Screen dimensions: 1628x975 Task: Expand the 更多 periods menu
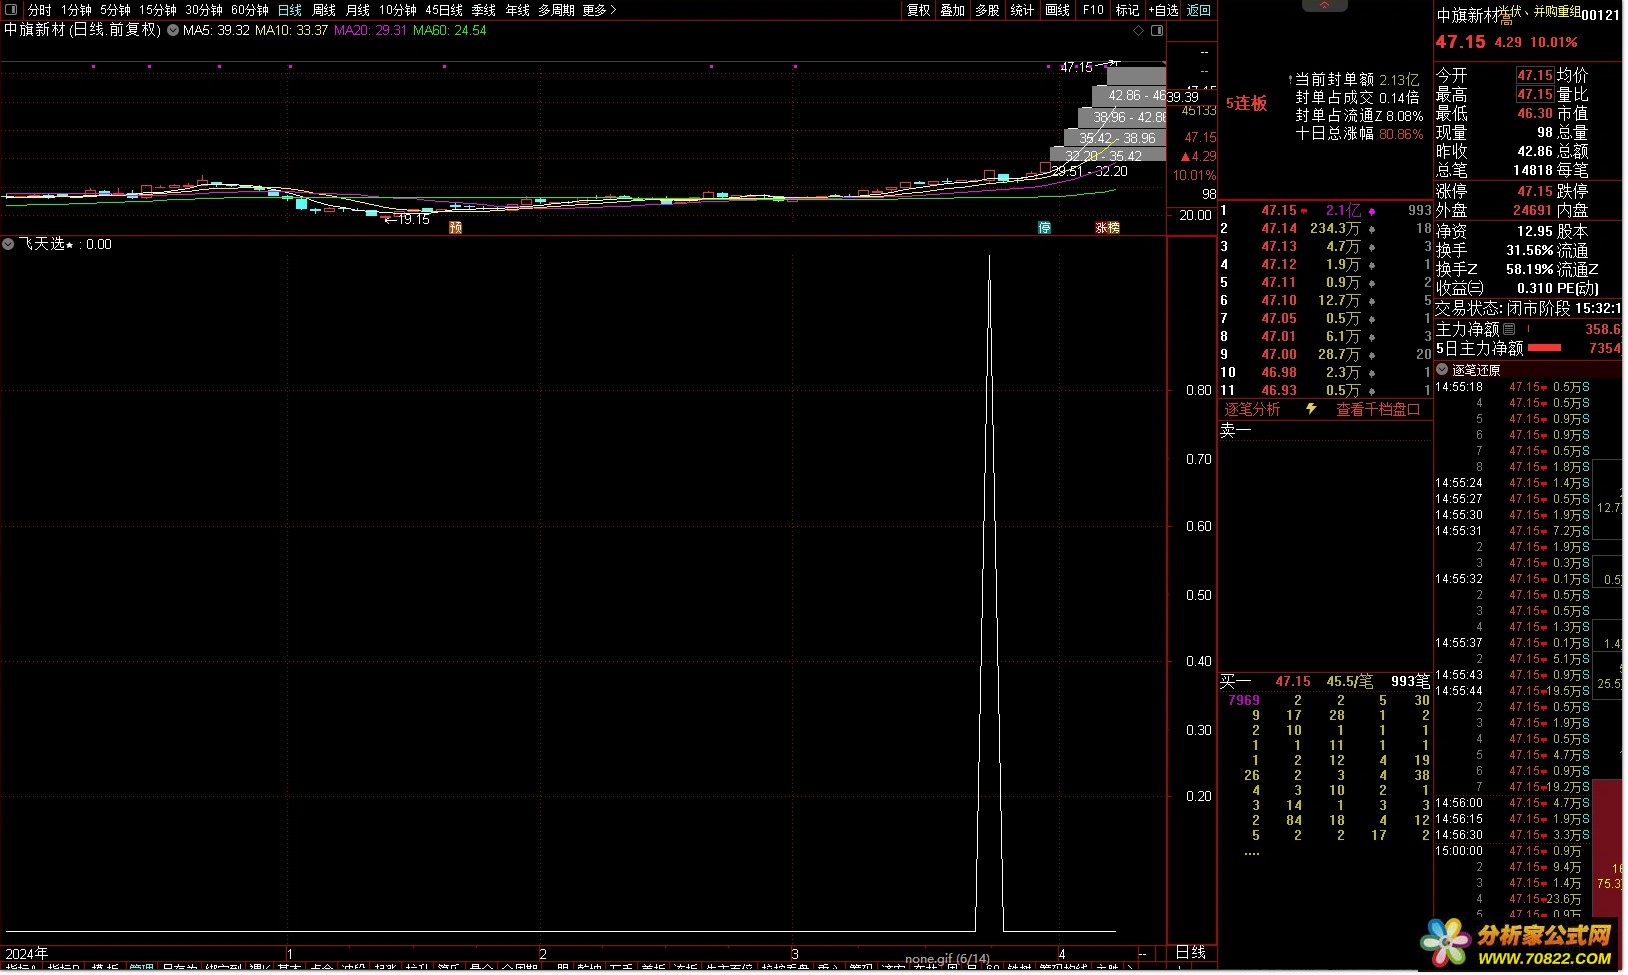(599, 10)
